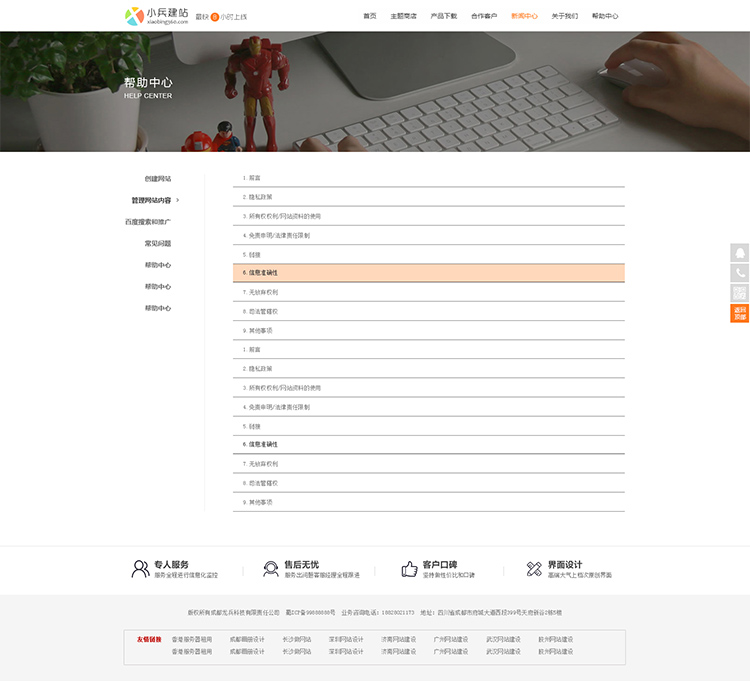
Task: Click the 界面设计 pencil-ruler icon
Action: coord(534,569)
